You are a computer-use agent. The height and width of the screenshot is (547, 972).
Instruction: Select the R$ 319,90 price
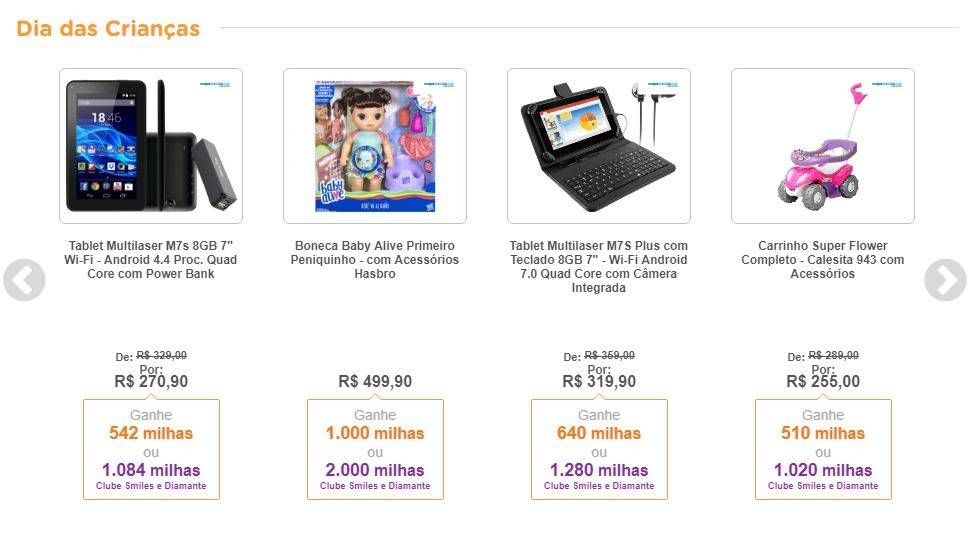[x=599, y=381]
